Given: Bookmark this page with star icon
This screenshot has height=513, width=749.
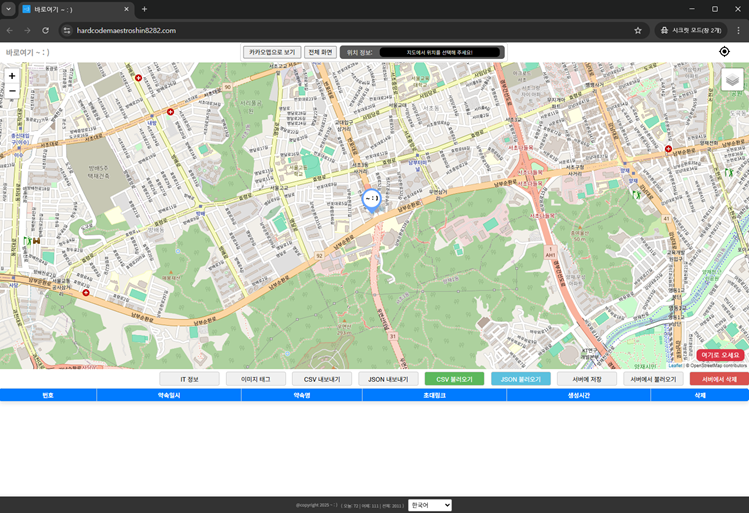Looking at the screenshot, I should coord(638,30).
